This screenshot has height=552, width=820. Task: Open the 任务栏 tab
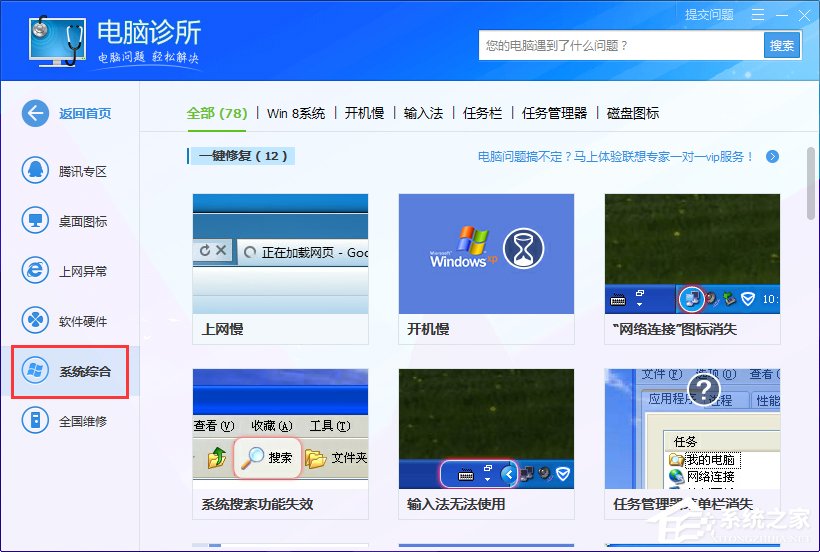[483, 113]
